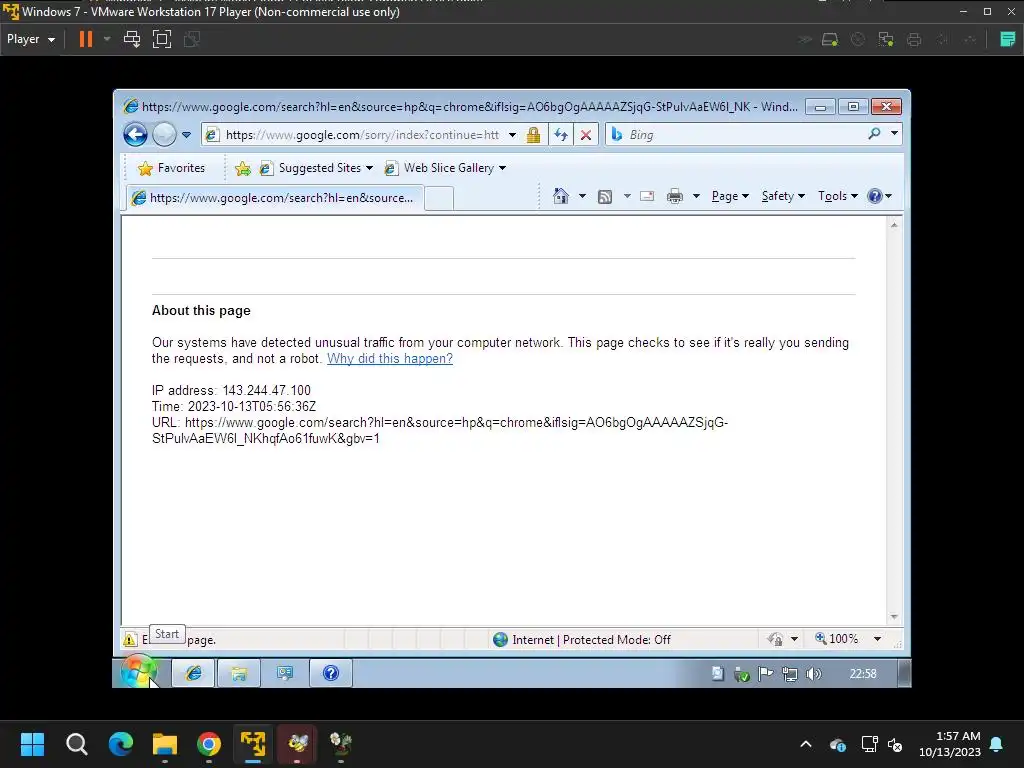Screen dimensions: 1024x768
Task: Click the 22:58 clock in Windows 7 tray
Action: tap(863, 673)
